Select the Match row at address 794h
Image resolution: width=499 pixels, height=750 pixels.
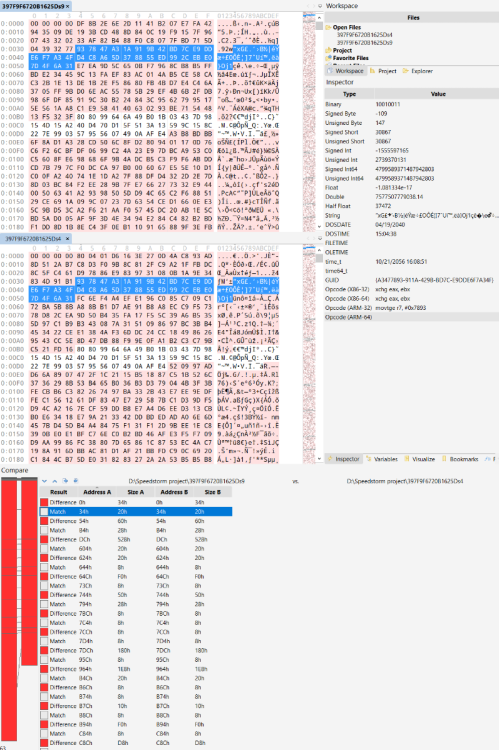135,604
